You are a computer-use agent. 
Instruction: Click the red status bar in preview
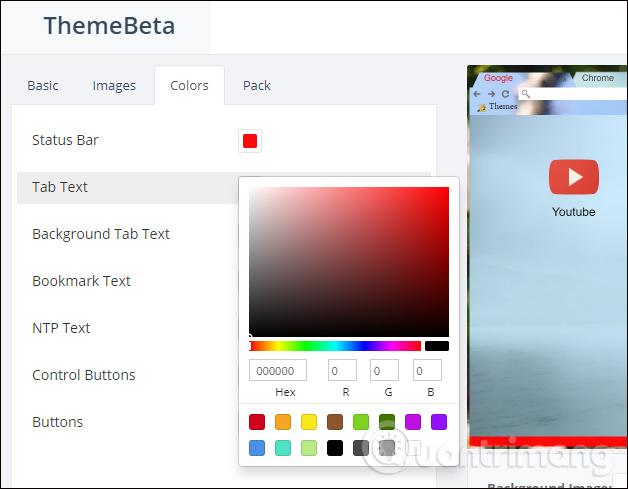[548, 441]
